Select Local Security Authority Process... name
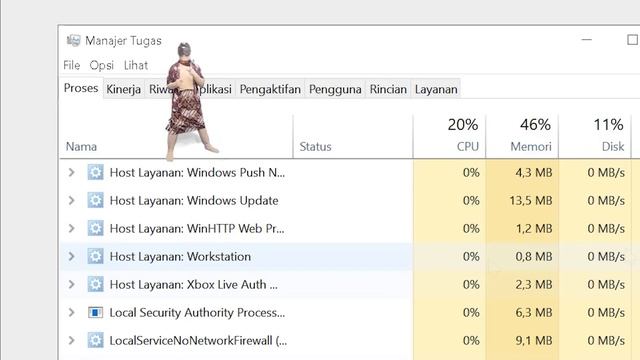The image size is (640, 360). point(197,313)
